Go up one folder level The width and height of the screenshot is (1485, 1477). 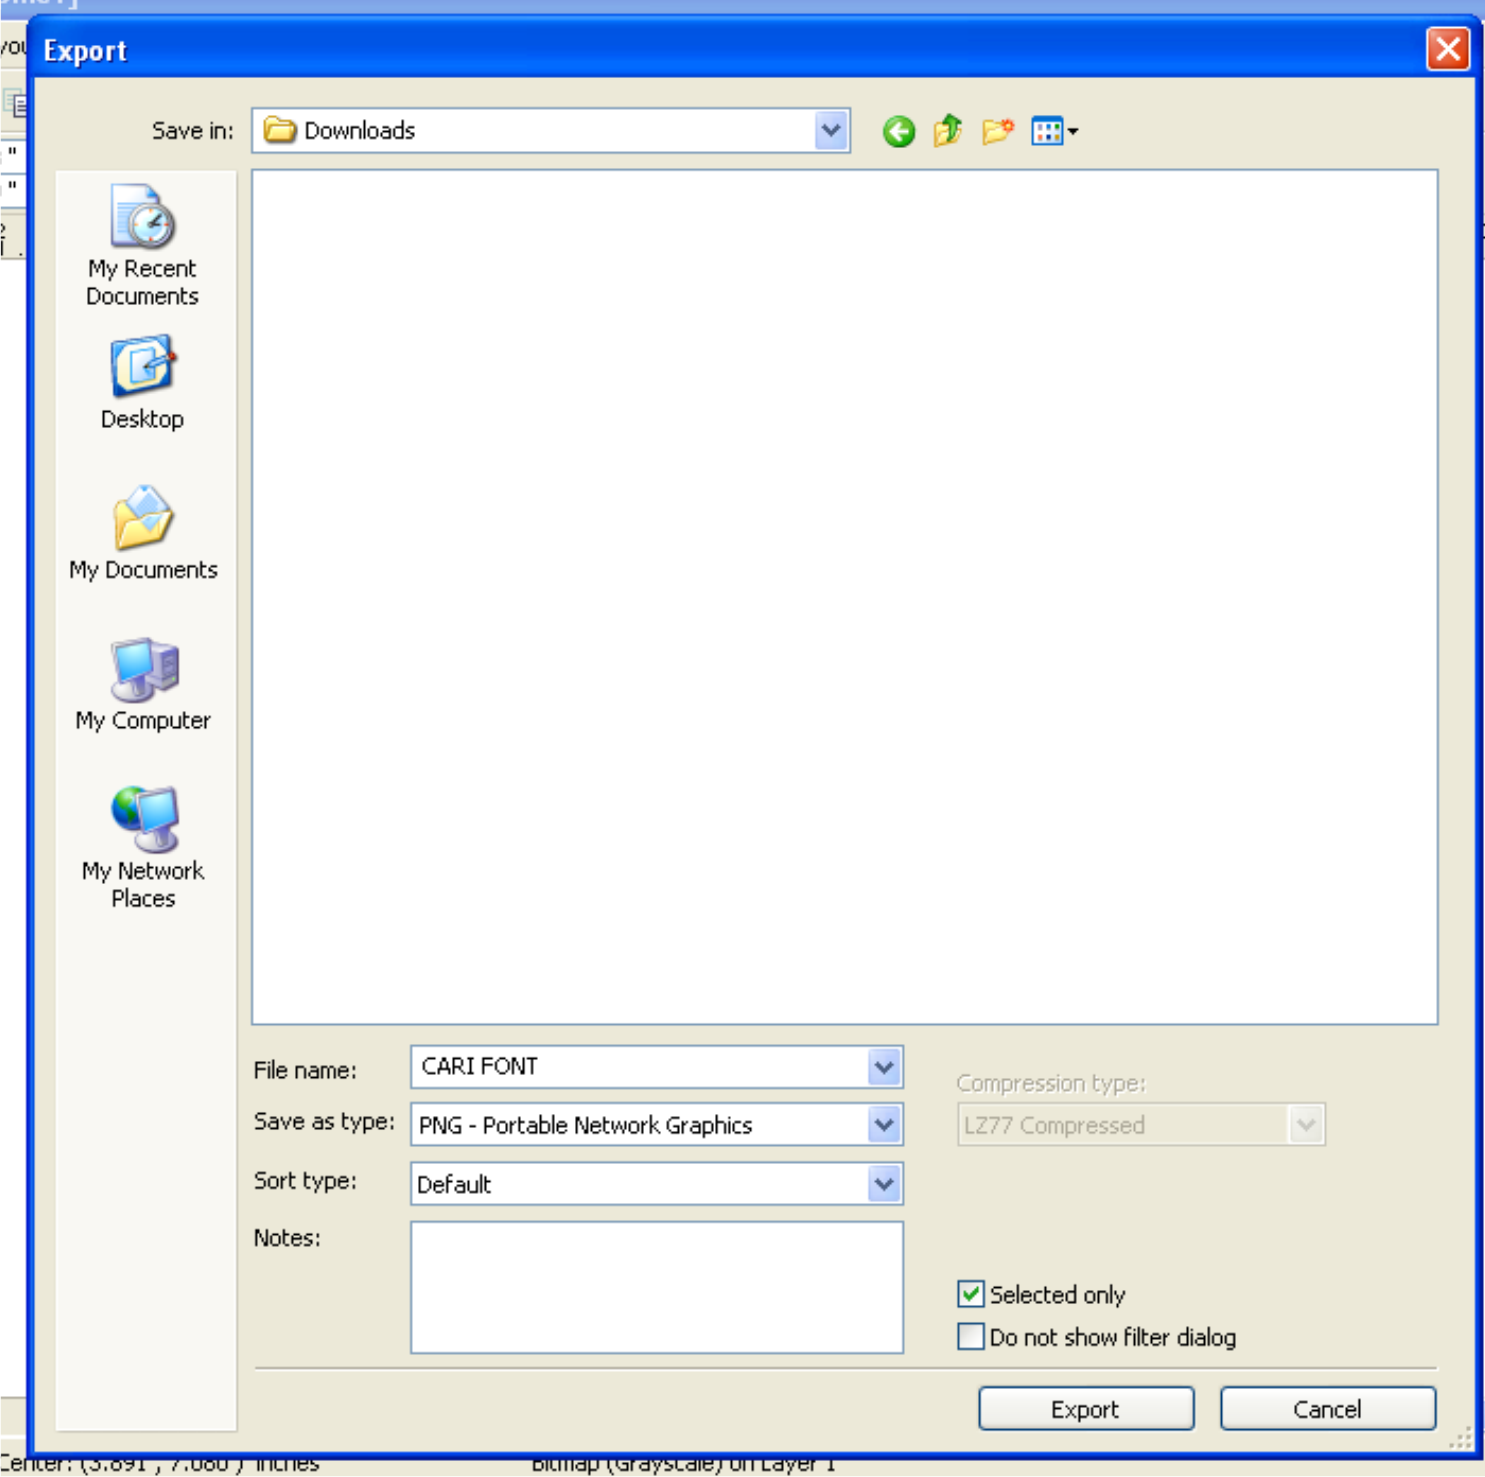(x=947, y=131)
